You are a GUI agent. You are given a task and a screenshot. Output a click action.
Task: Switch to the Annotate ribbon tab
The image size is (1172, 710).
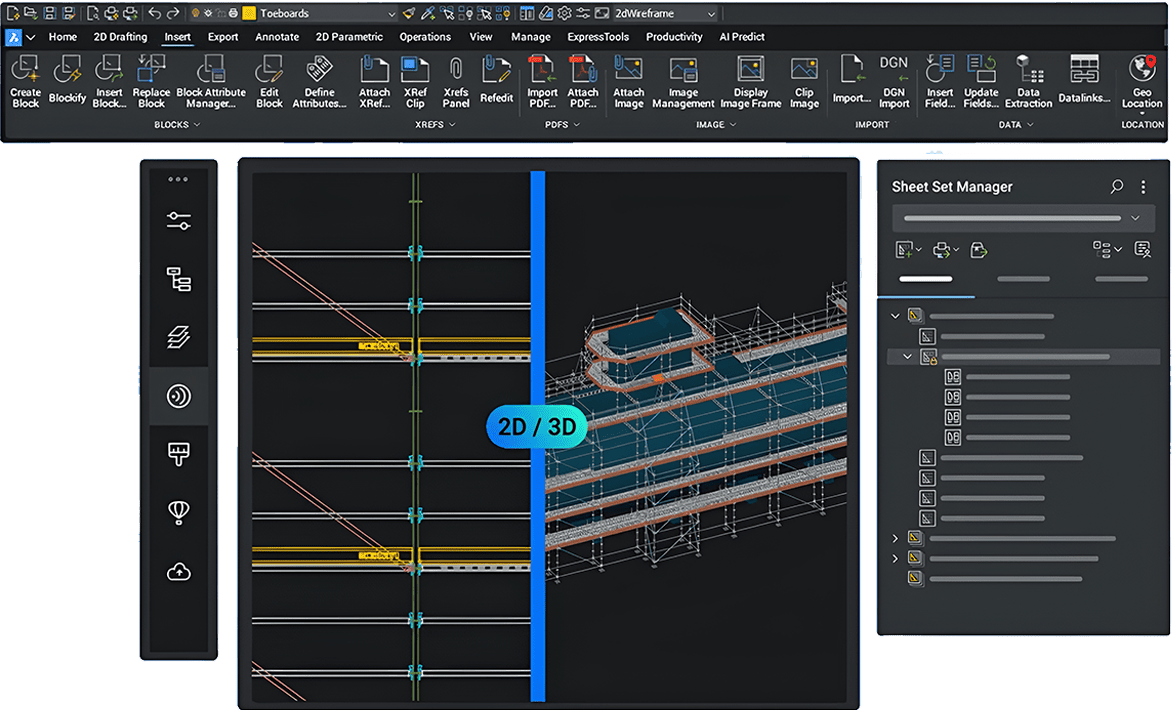click(277, 37)
